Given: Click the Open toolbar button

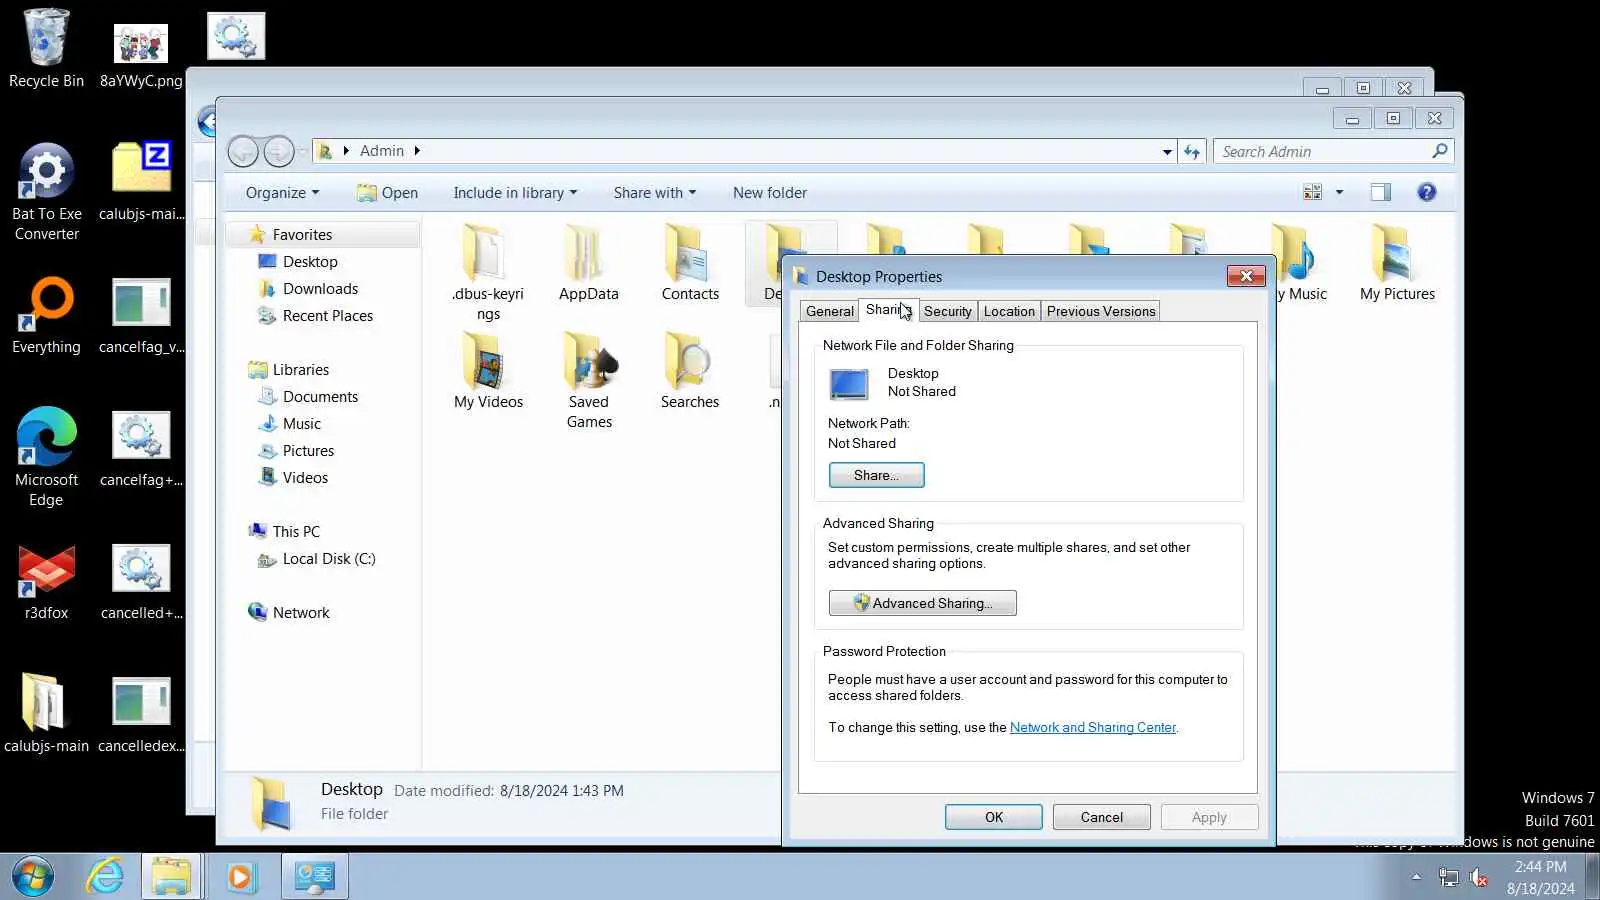Looking at the screenshot, I should click(387, 193).
